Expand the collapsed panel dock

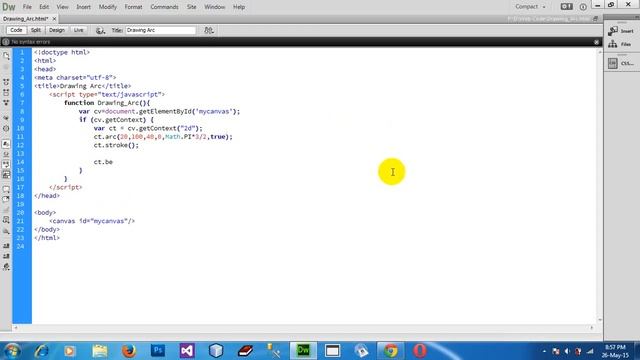pos(636,17)
